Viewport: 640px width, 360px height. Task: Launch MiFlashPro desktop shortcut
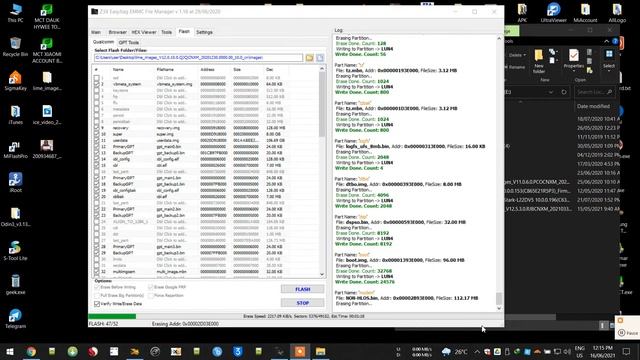16,149
